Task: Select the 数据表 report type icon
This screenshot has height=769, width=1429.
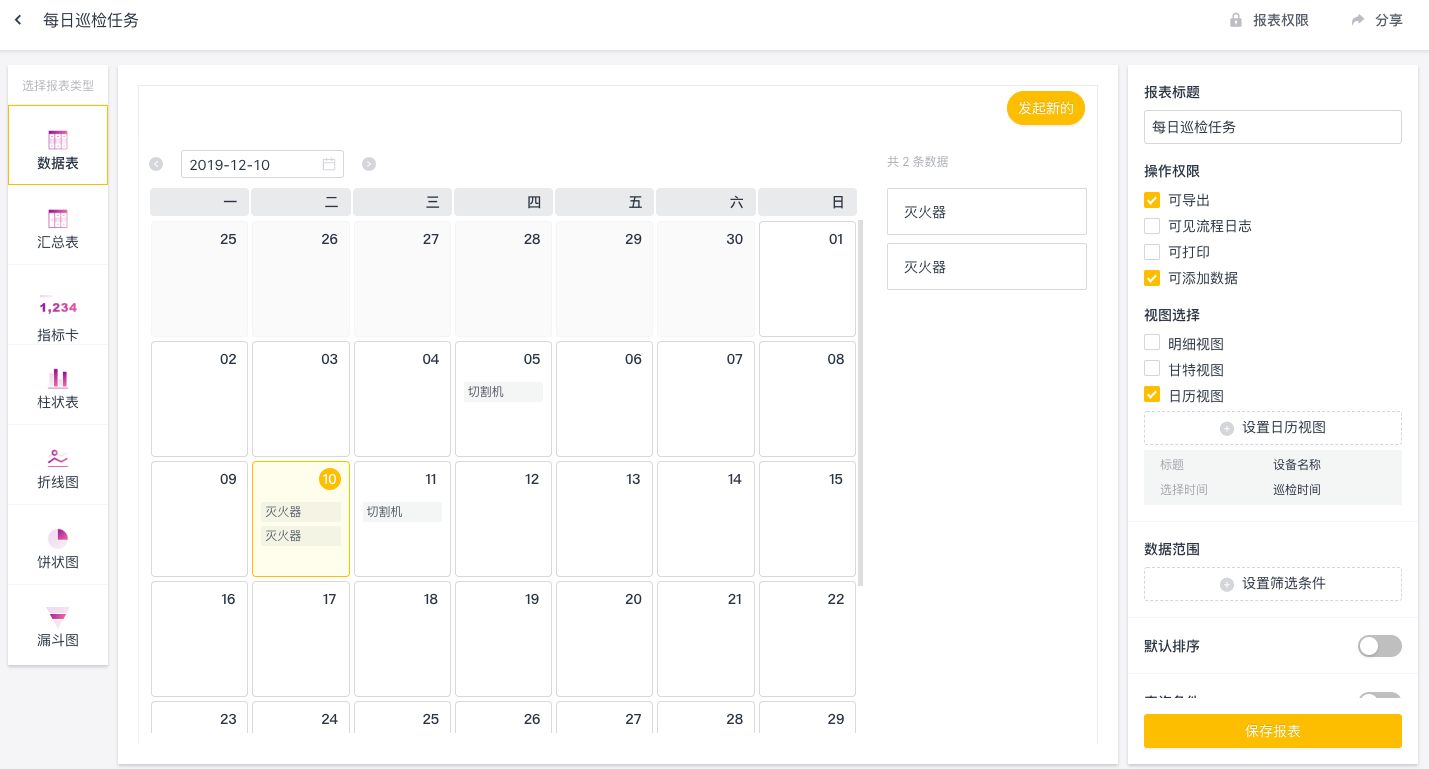Action: point(58,141)
